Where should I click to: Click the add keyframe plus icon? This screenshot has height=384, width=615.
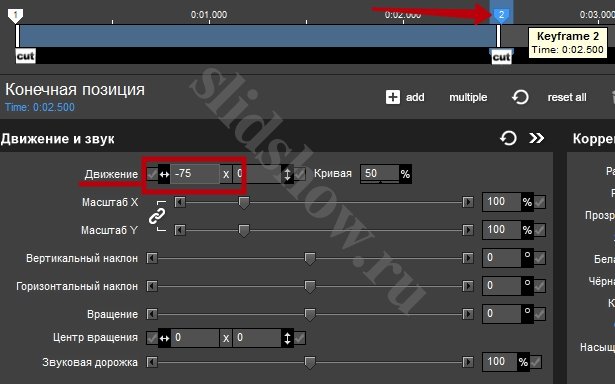coord(393,97)
